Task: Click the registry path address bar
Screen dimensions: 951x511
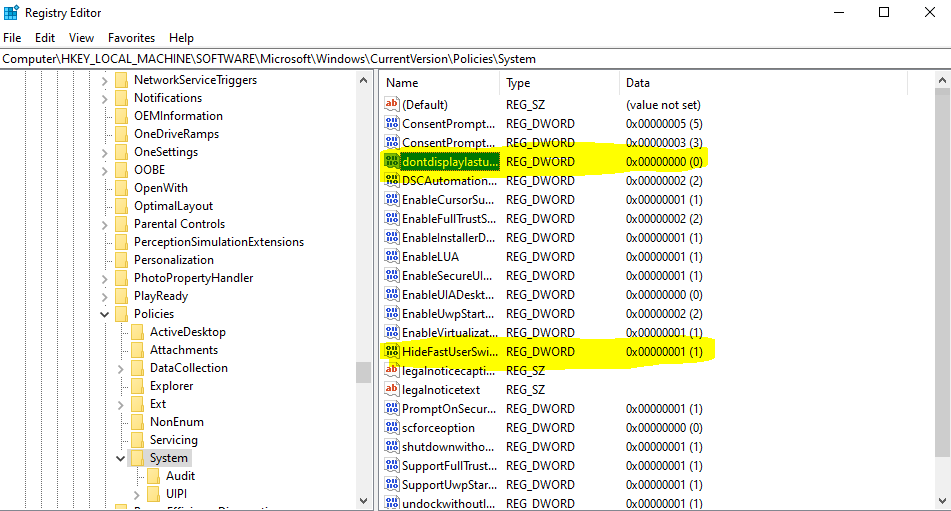Action: (476, 59)
